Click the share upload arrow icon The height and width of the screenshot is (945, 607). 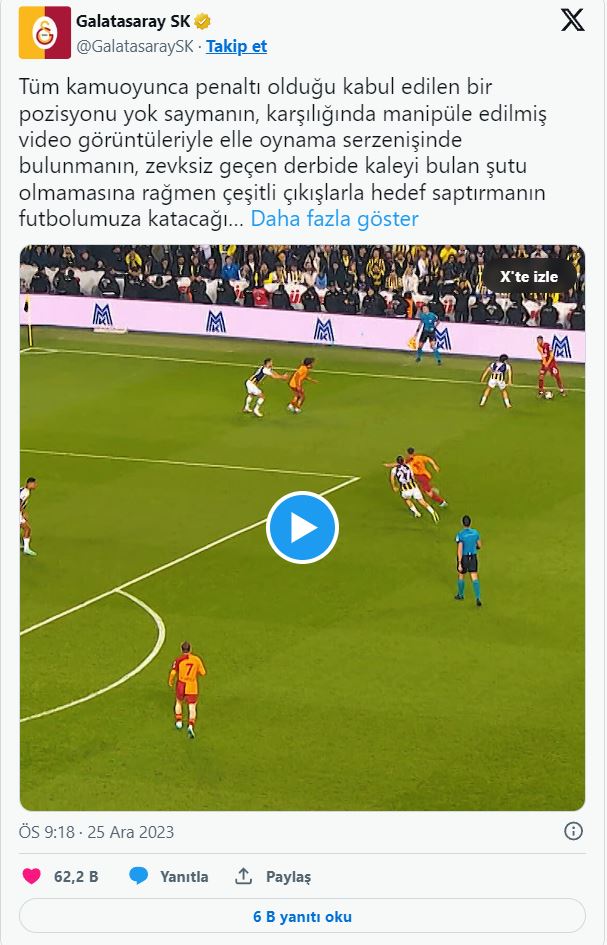pyautogui.click(x=243, y=876)
